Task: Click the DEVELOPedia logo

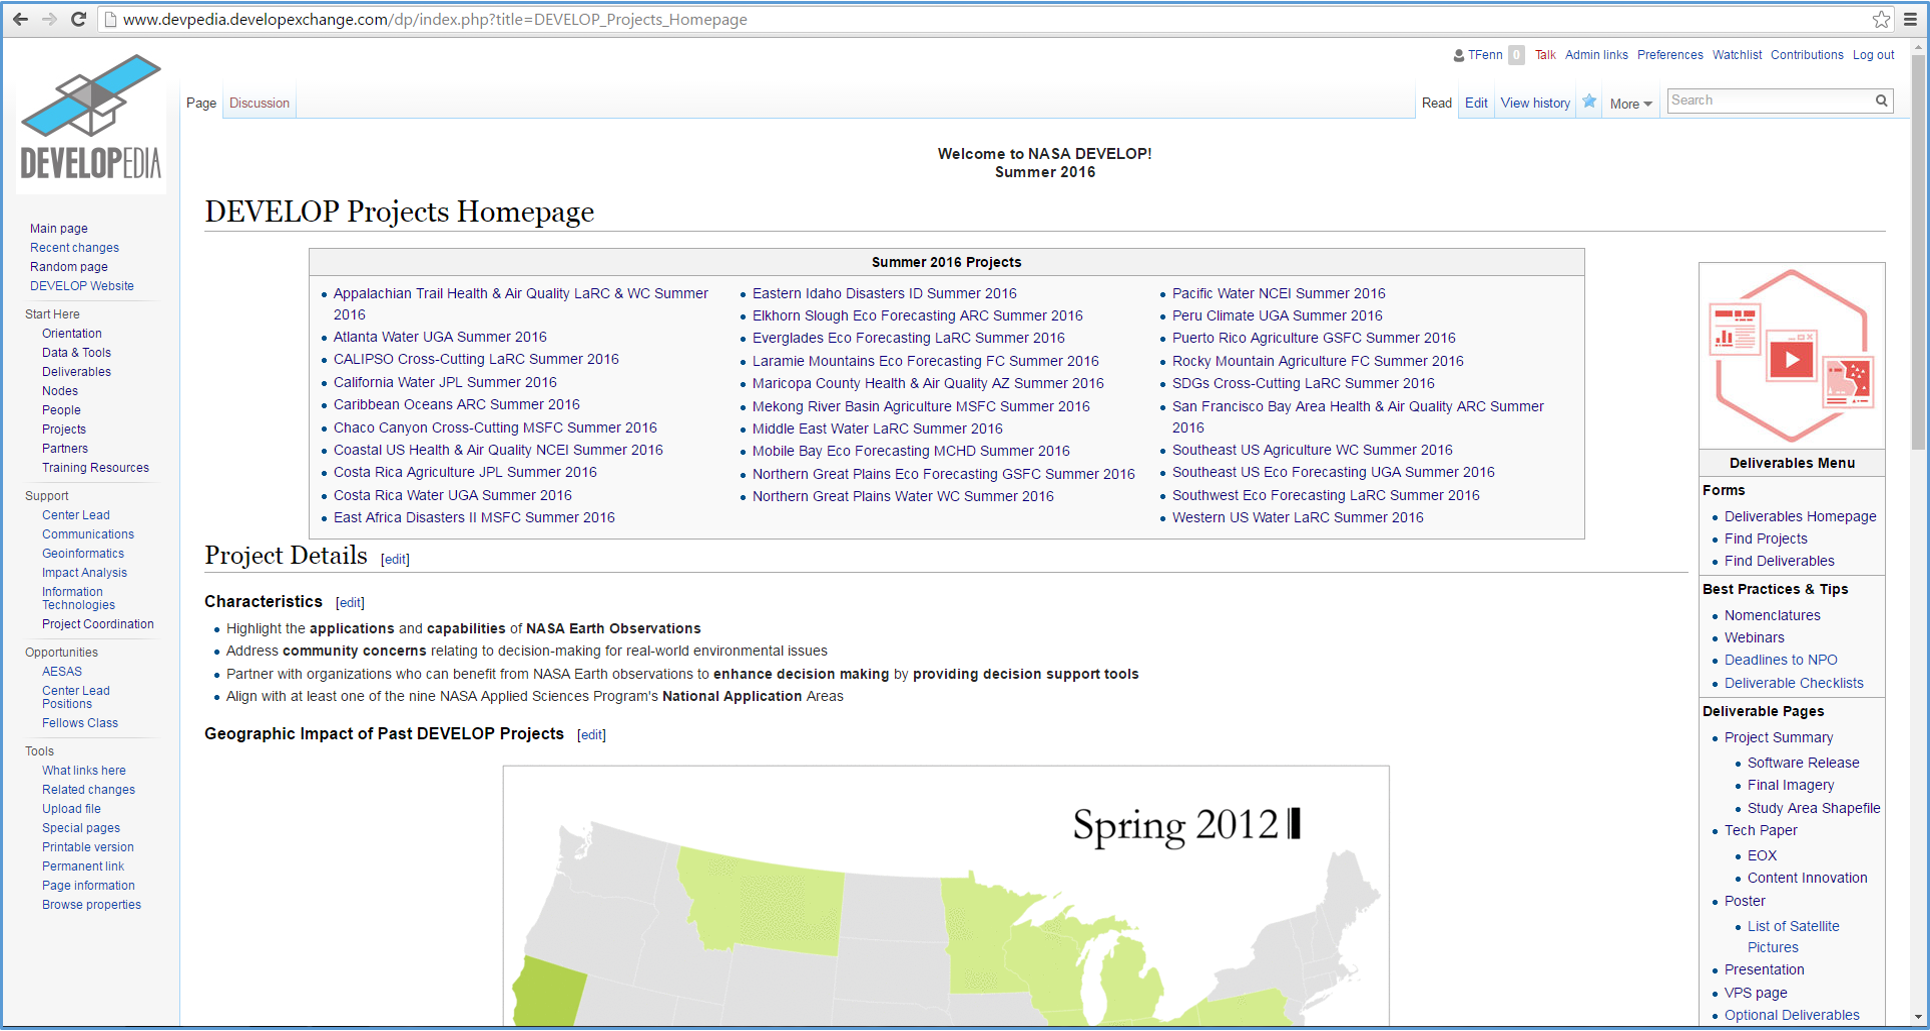Action: pos(91,119)
